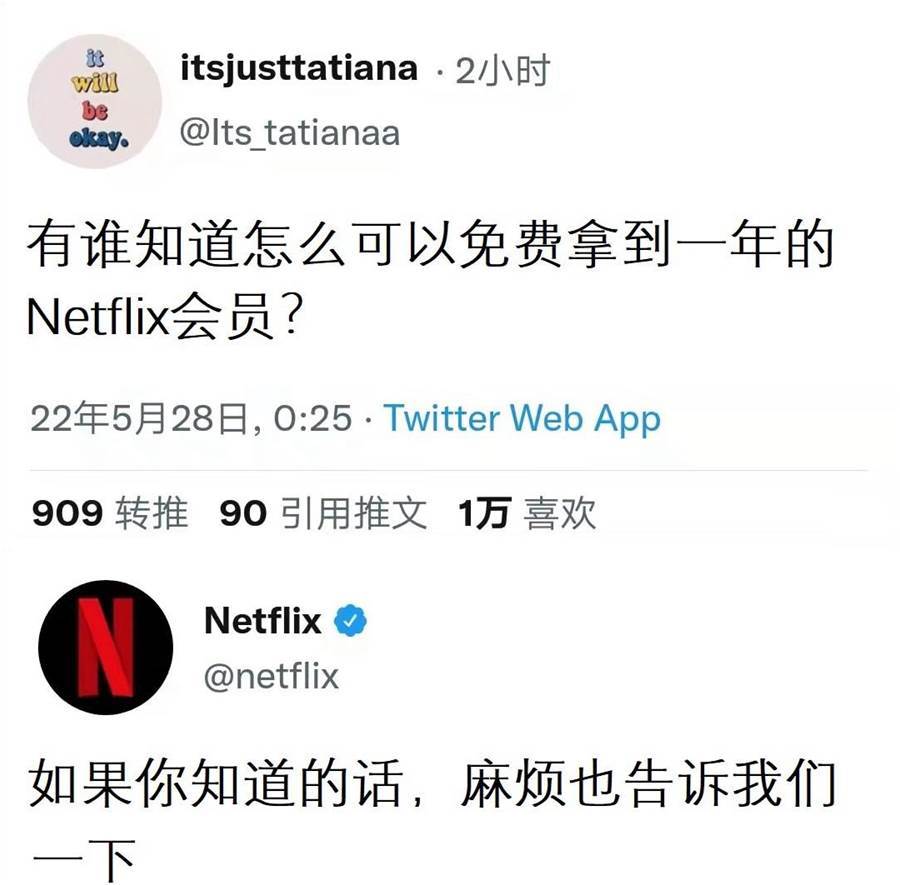
Task: View the 1万 喜欢 likes list
Action: click(x=527, y=513)
